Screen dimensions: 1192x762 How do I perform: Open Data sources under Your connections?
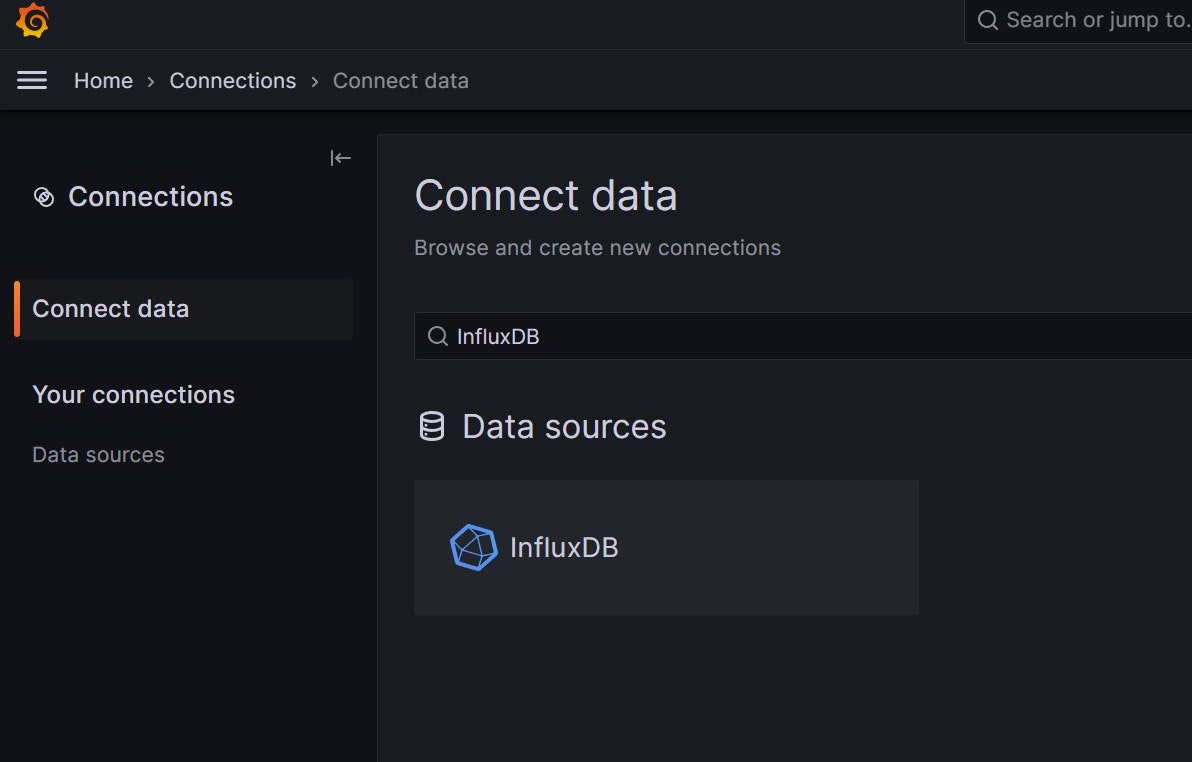coord(98,455)
